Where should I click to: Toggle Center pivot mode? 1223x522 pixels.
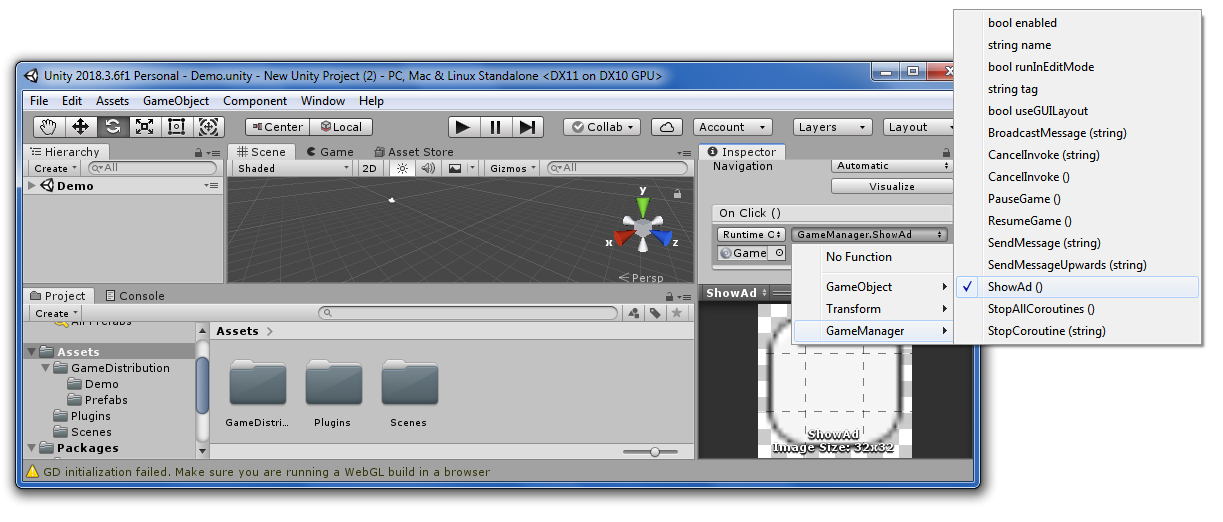(277, 127)
